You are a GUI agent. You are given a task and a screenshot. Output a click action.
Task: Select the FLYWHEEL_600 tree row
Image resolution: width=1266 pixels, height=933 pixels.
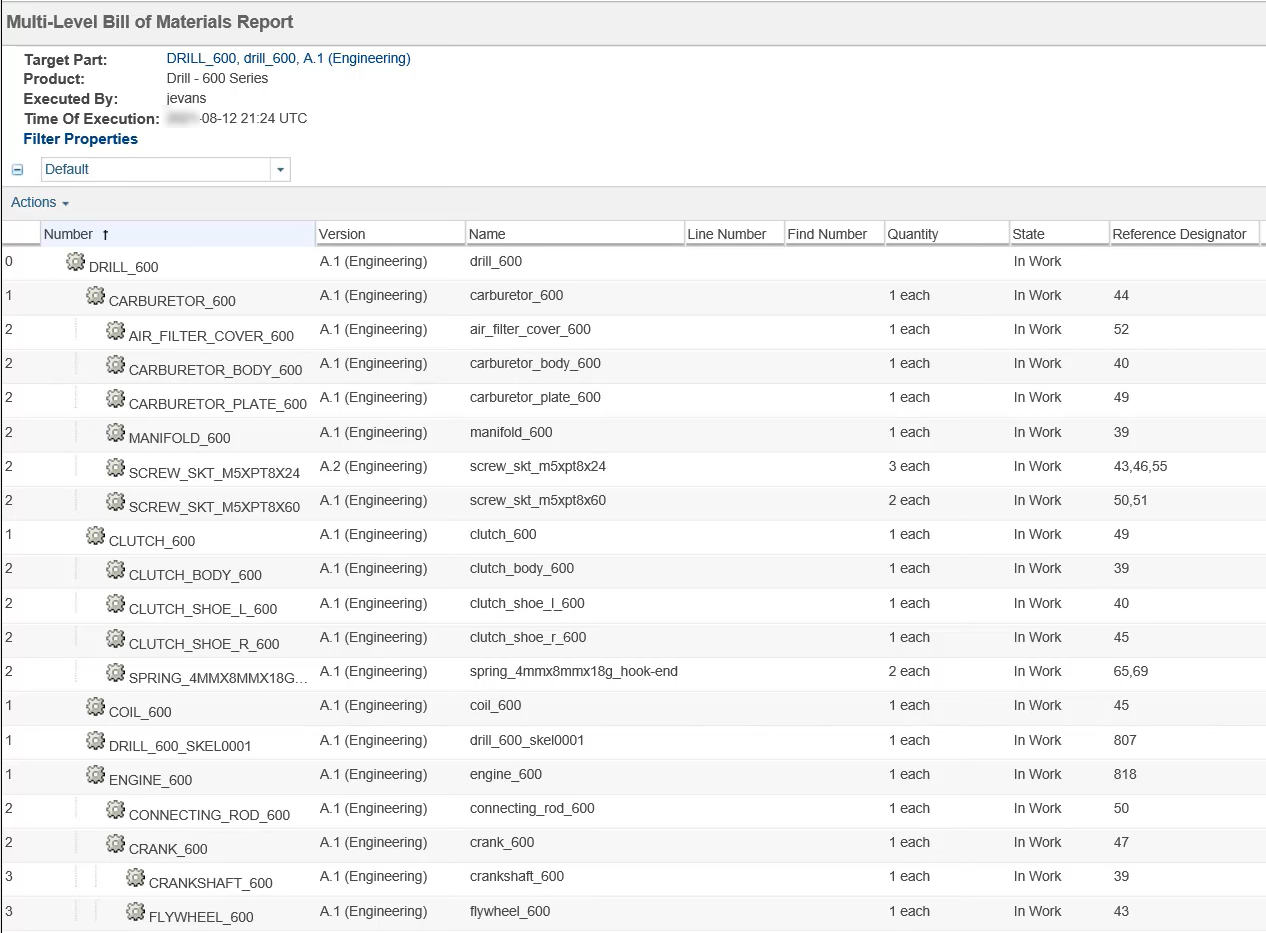click(633, 913)
